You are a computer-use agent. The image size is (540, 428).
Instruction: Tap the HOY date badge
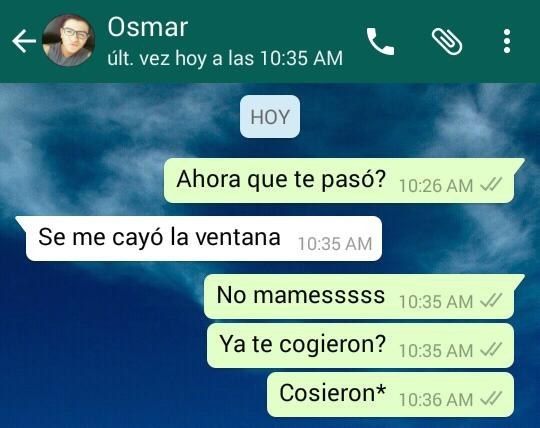(270, 117)
